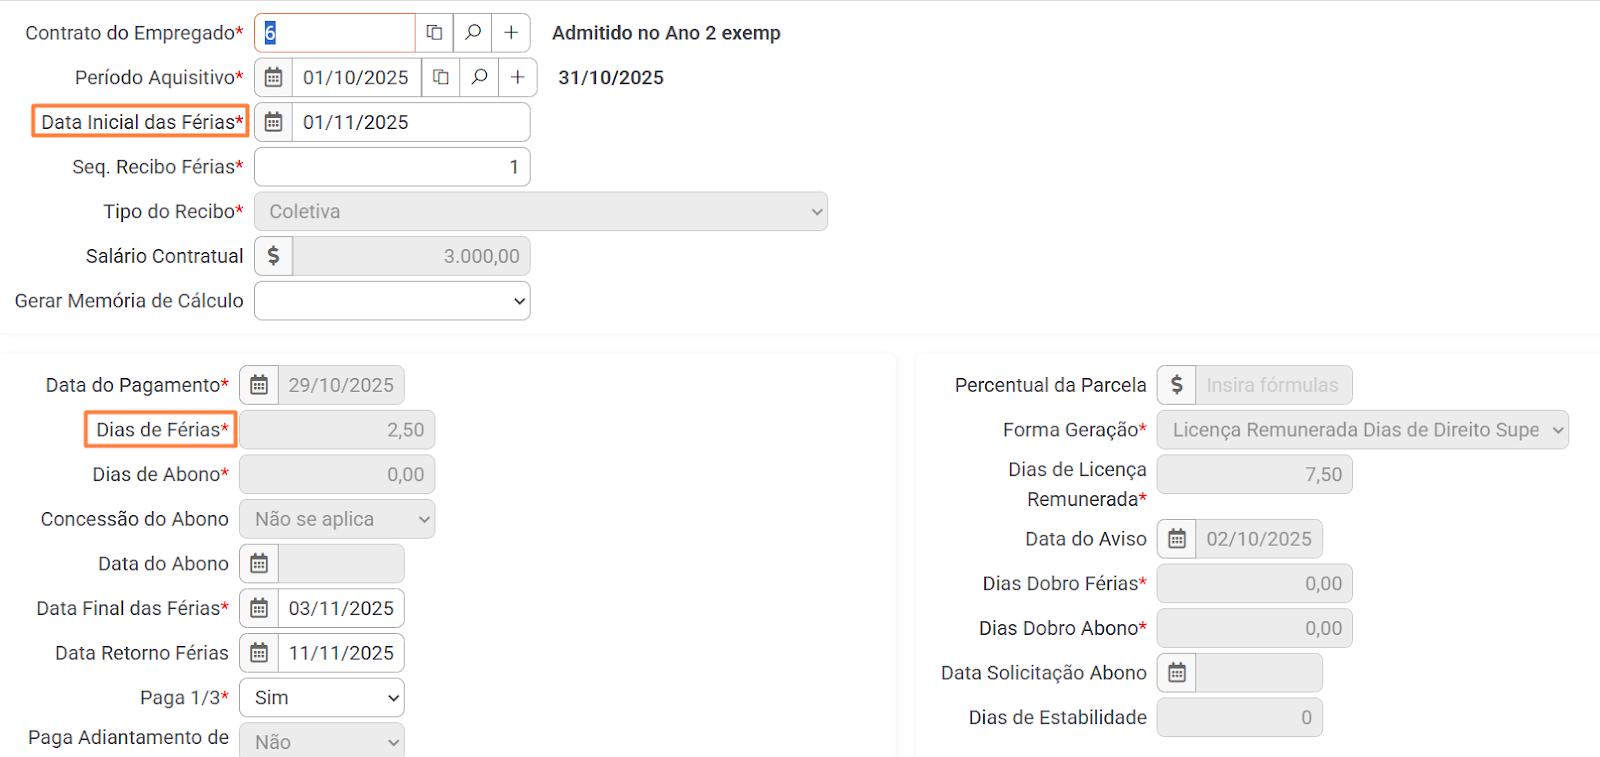Screen dimensions: 1600x757
Task: Open calendar for Data Inicial das Férias
Action: point(273,122)
